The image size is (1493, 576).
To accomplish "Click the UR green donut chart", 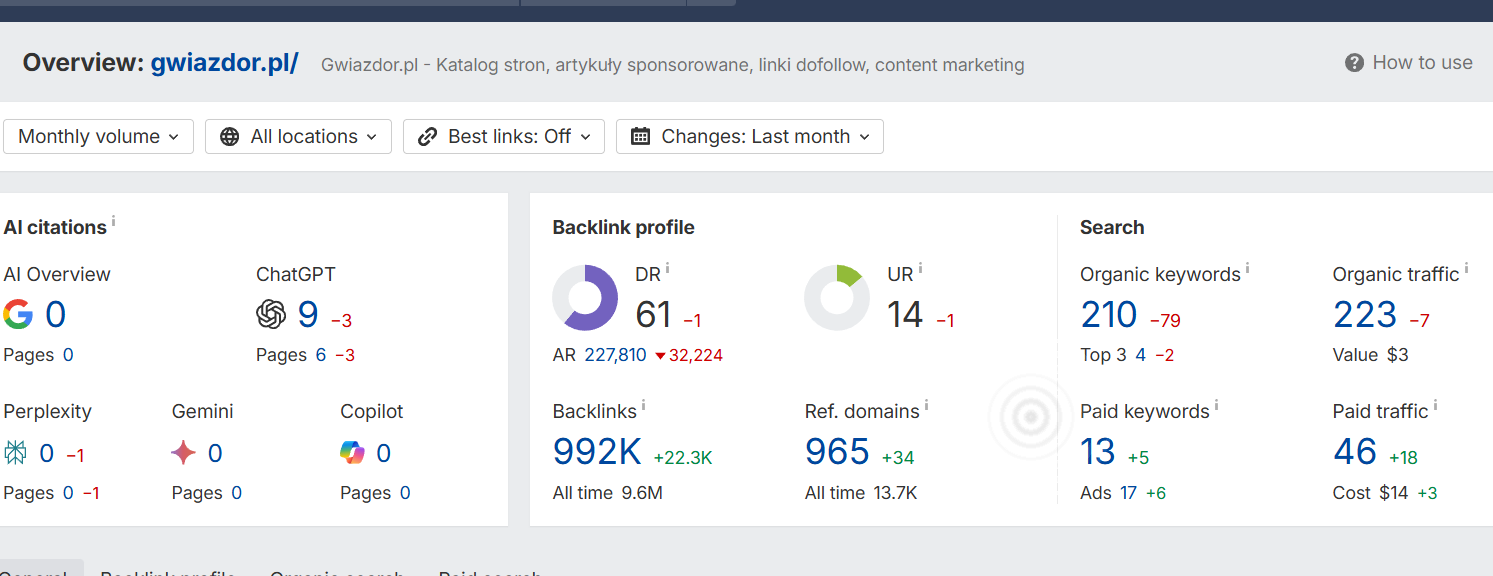I will click(x=837, y=298).
